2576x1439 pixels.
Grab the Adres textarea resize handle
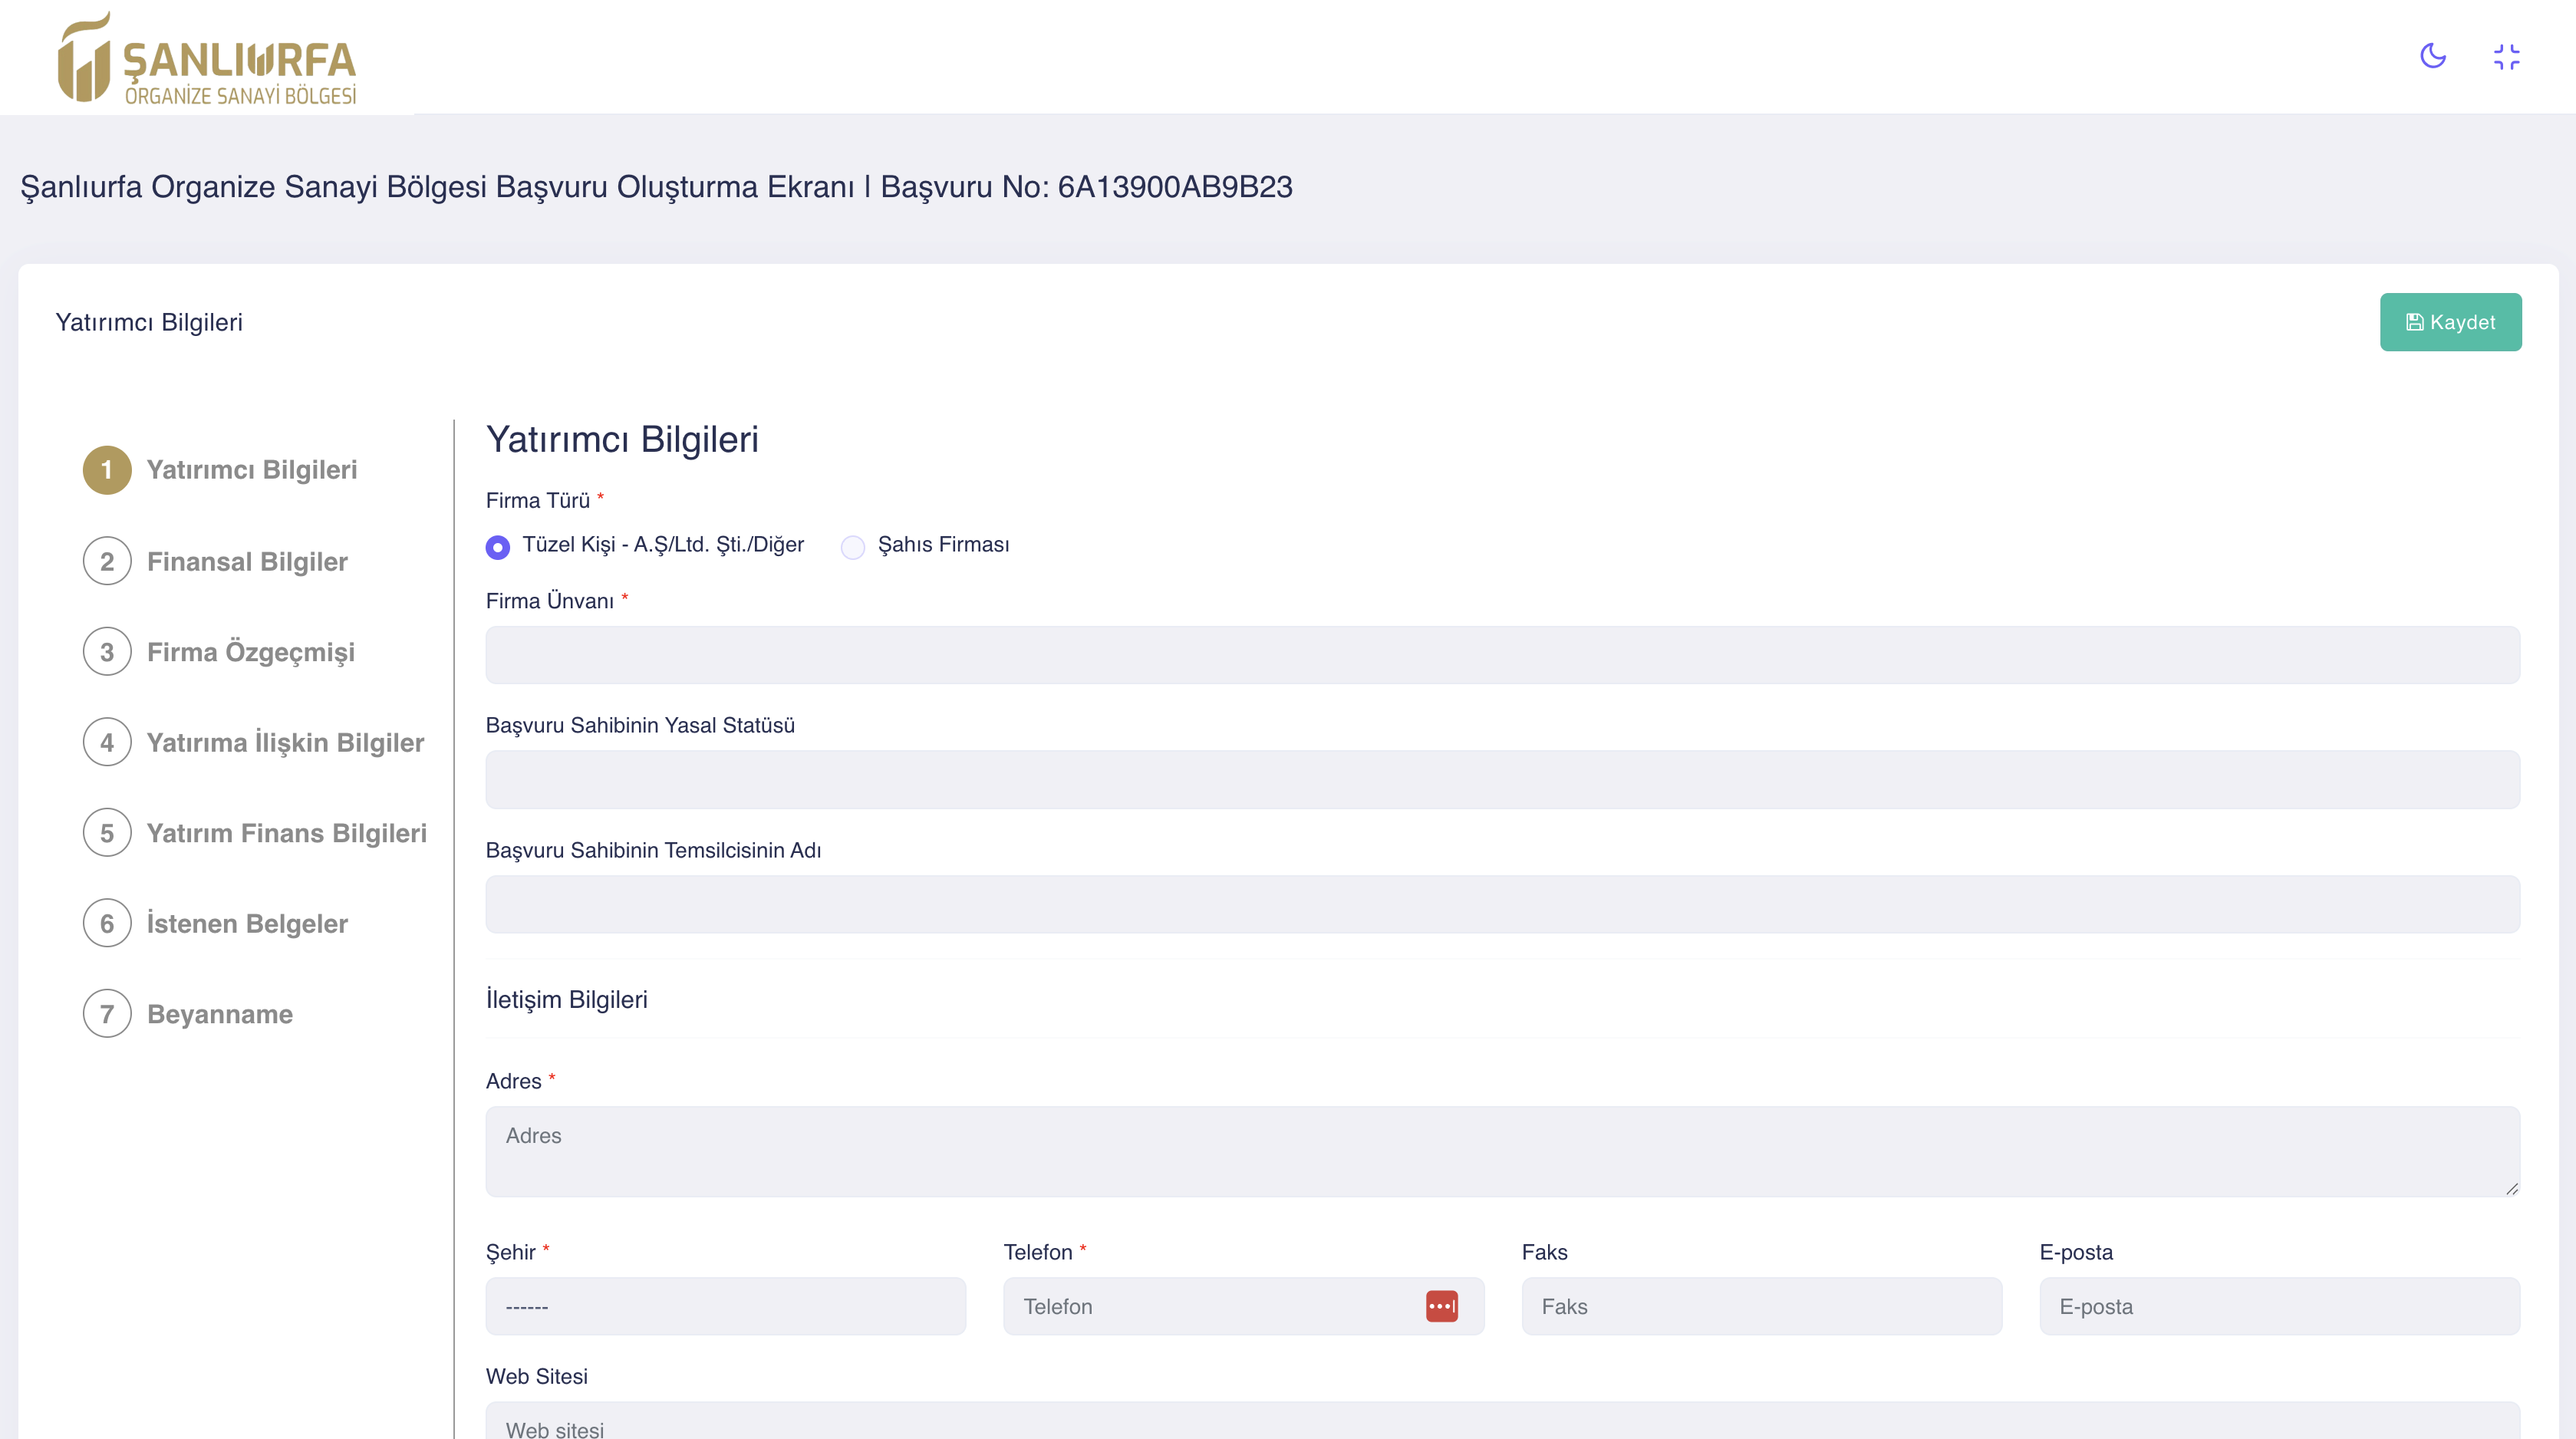tap(2511, 1188)
